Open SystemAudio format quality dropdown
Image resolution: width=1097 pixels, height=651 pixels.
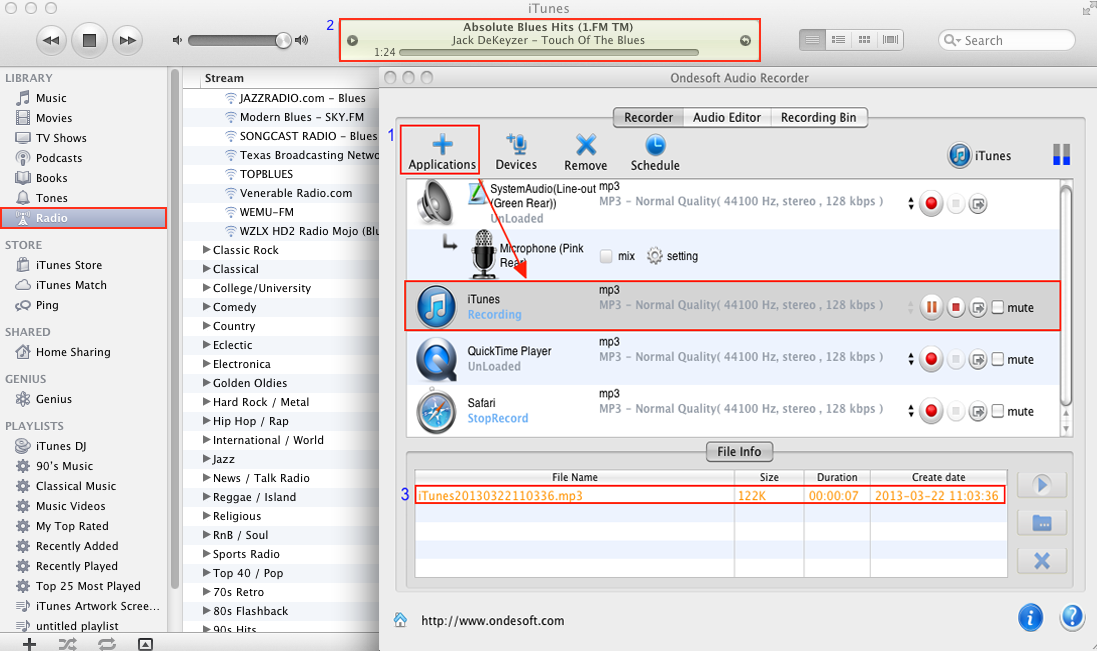pyautogui.click(x=910, y=203)
